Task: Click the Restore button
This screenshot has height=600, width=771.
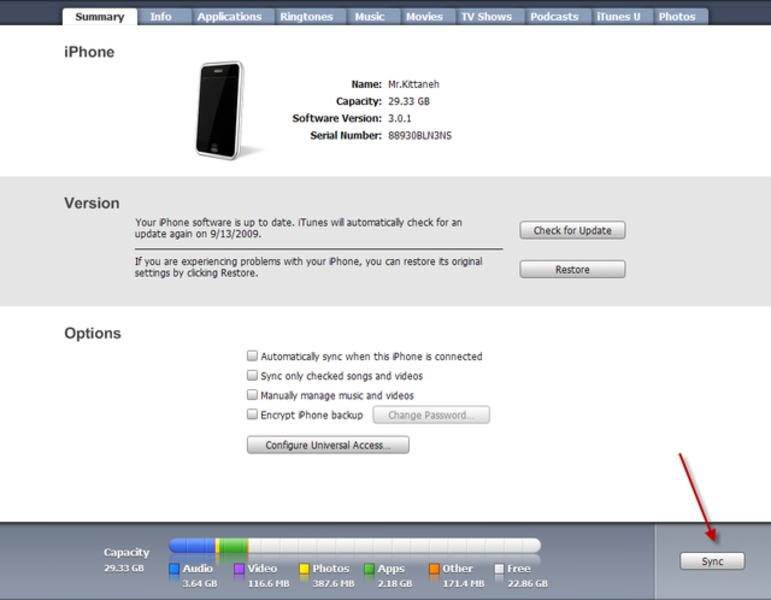Action: [572, 270]
